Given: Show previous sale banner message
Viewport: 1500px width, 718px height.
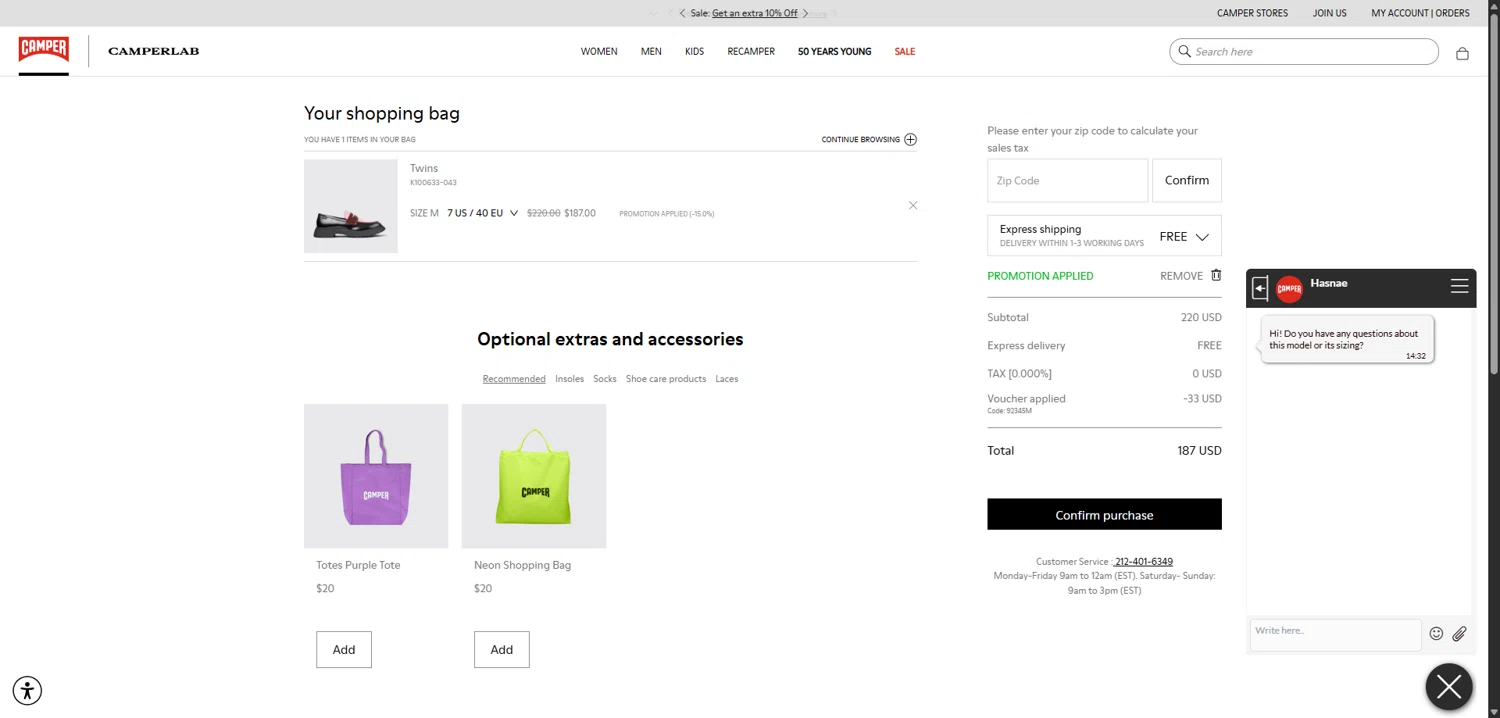Looking at the screenshot, I should [682, 13].
